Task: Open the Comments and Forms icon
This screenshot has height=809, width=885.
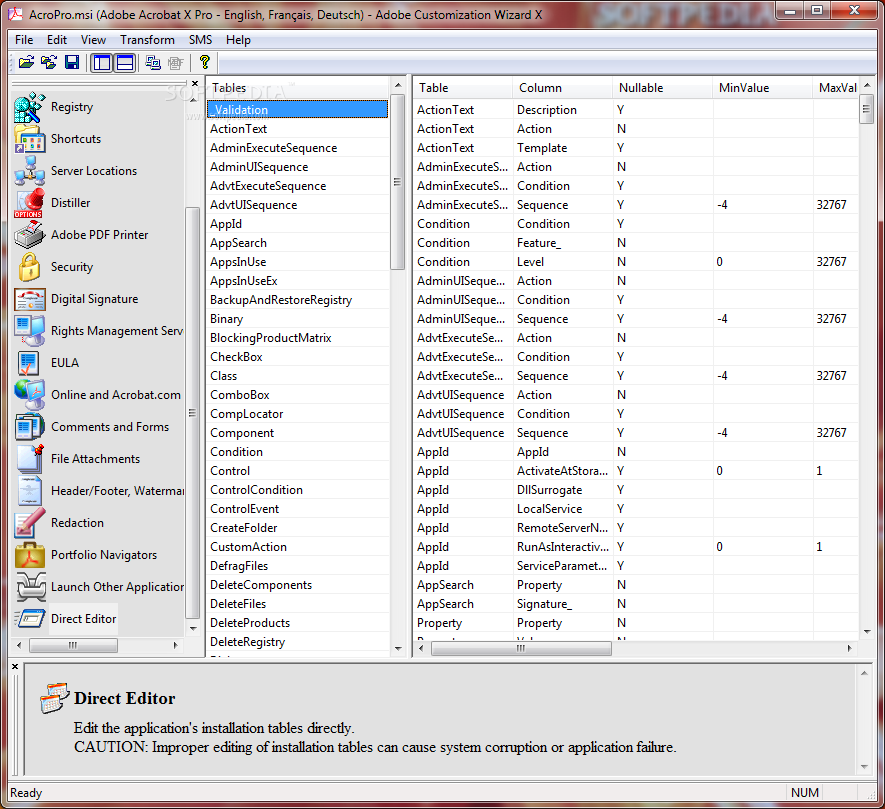Action: click(29, 426)
